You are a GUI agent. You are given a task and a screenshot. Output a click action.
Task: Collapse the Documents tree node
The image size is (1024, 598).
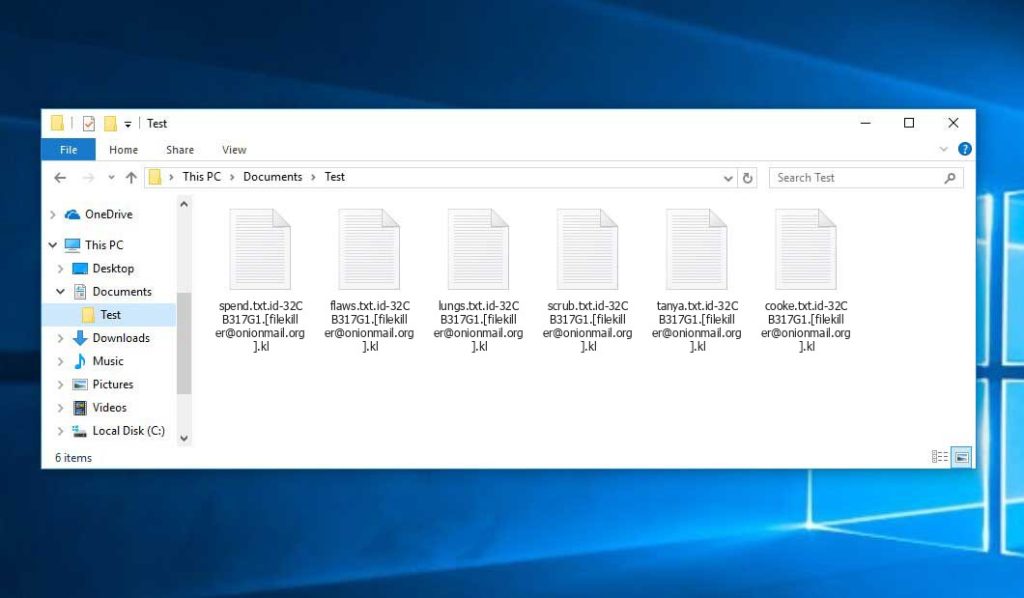click(62, 291)
